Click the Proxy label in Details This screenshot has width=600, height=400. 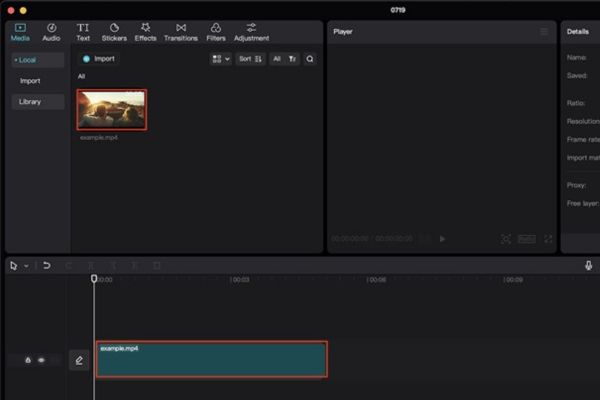[x=576, y=185]
